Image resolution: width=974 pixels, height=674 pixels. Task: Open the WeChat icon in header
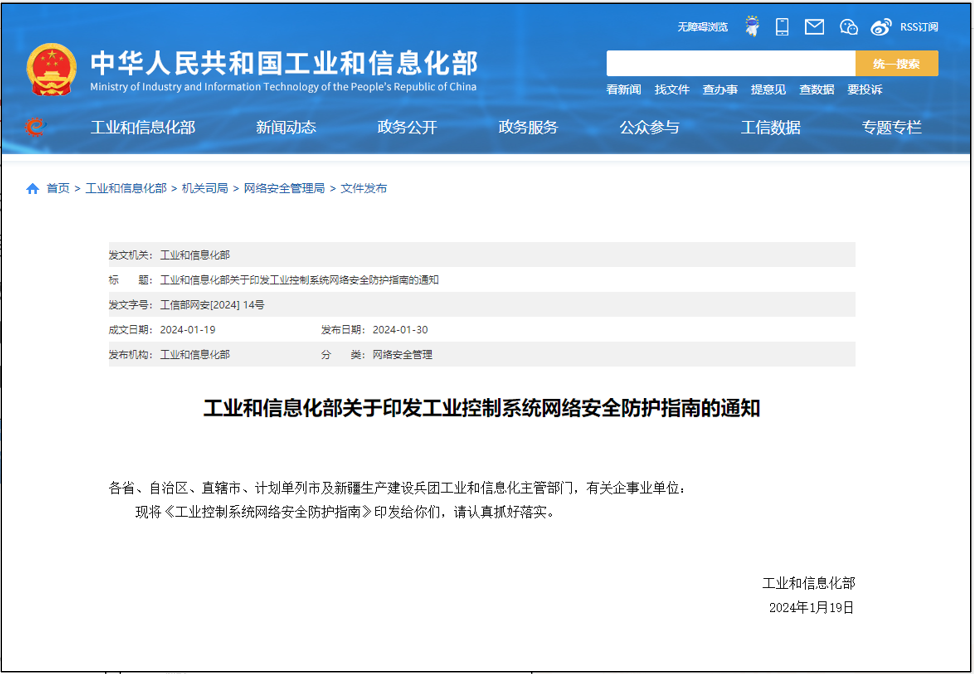click(848, 27)
